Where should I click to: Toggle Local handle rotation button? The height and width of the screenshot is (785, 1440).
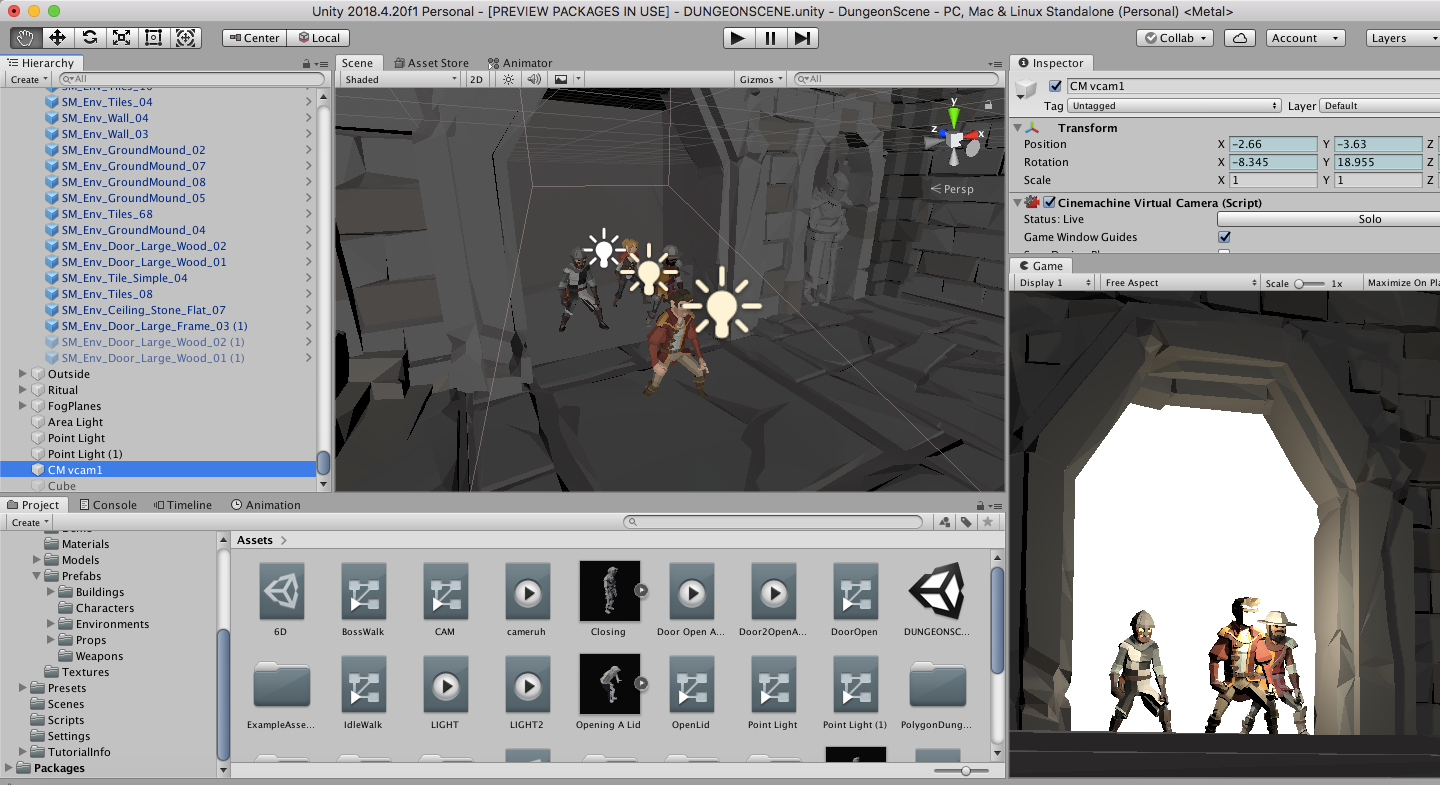point(319,38)
